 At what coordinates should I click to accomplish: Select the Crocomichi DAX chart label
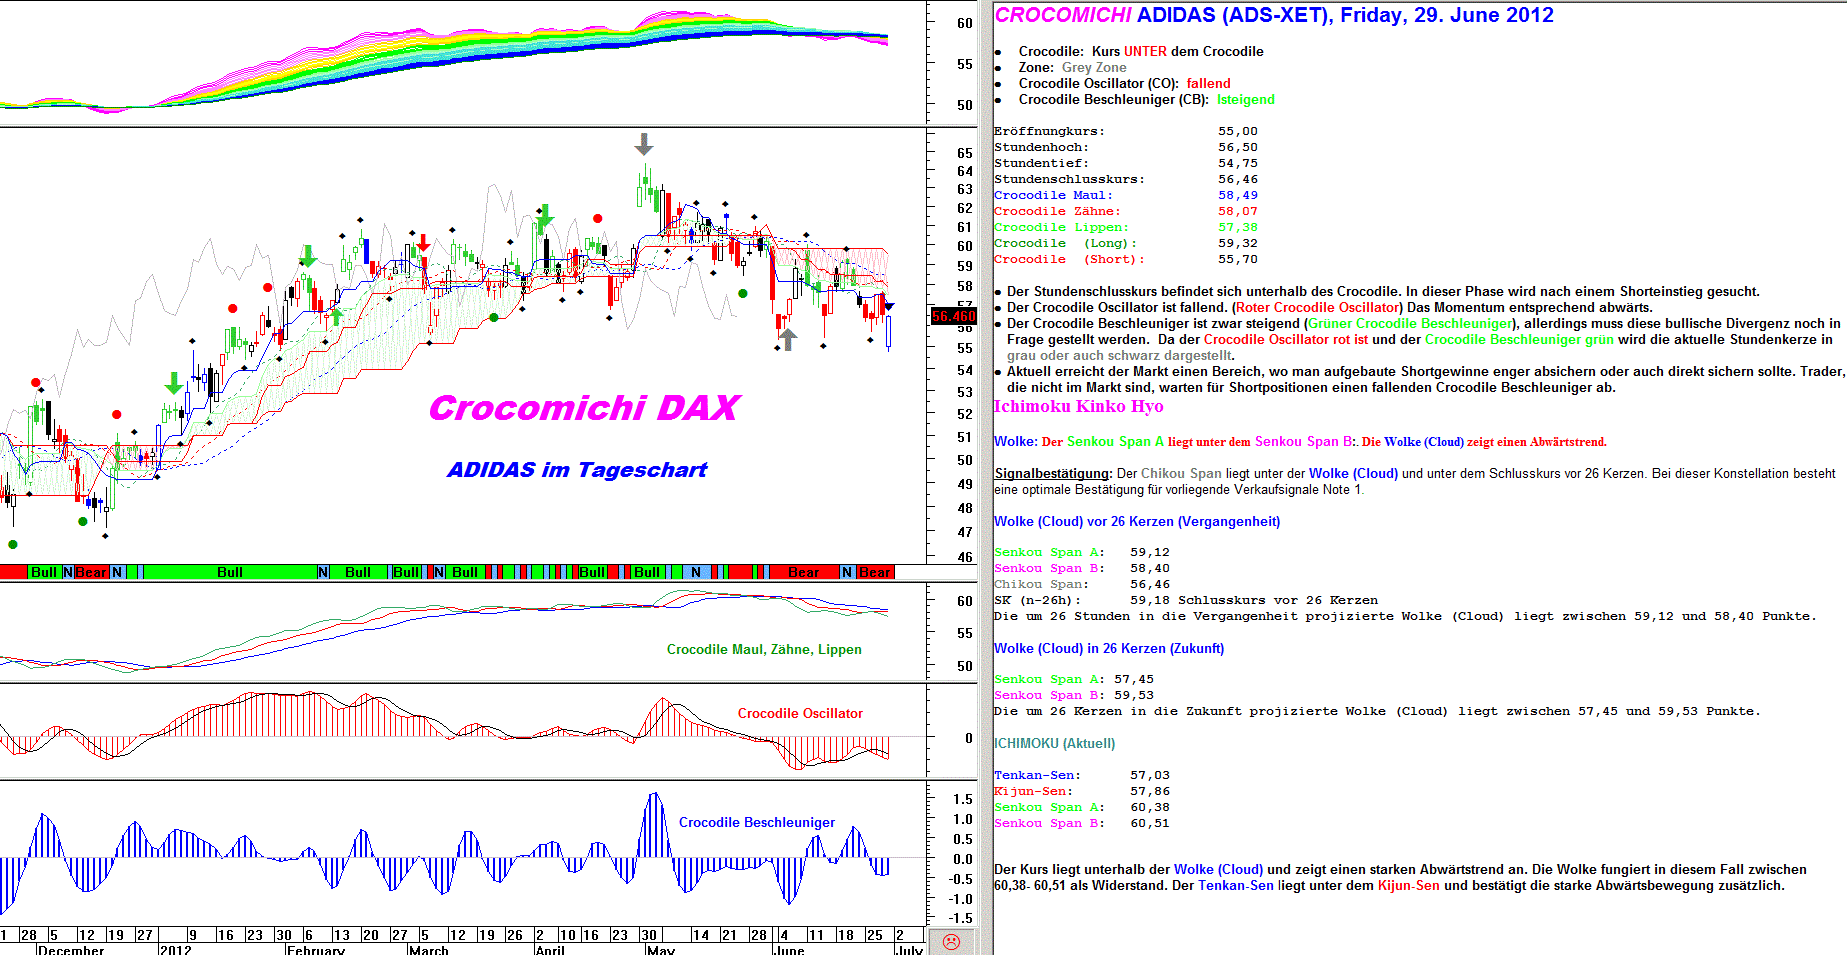click(583, 408)
